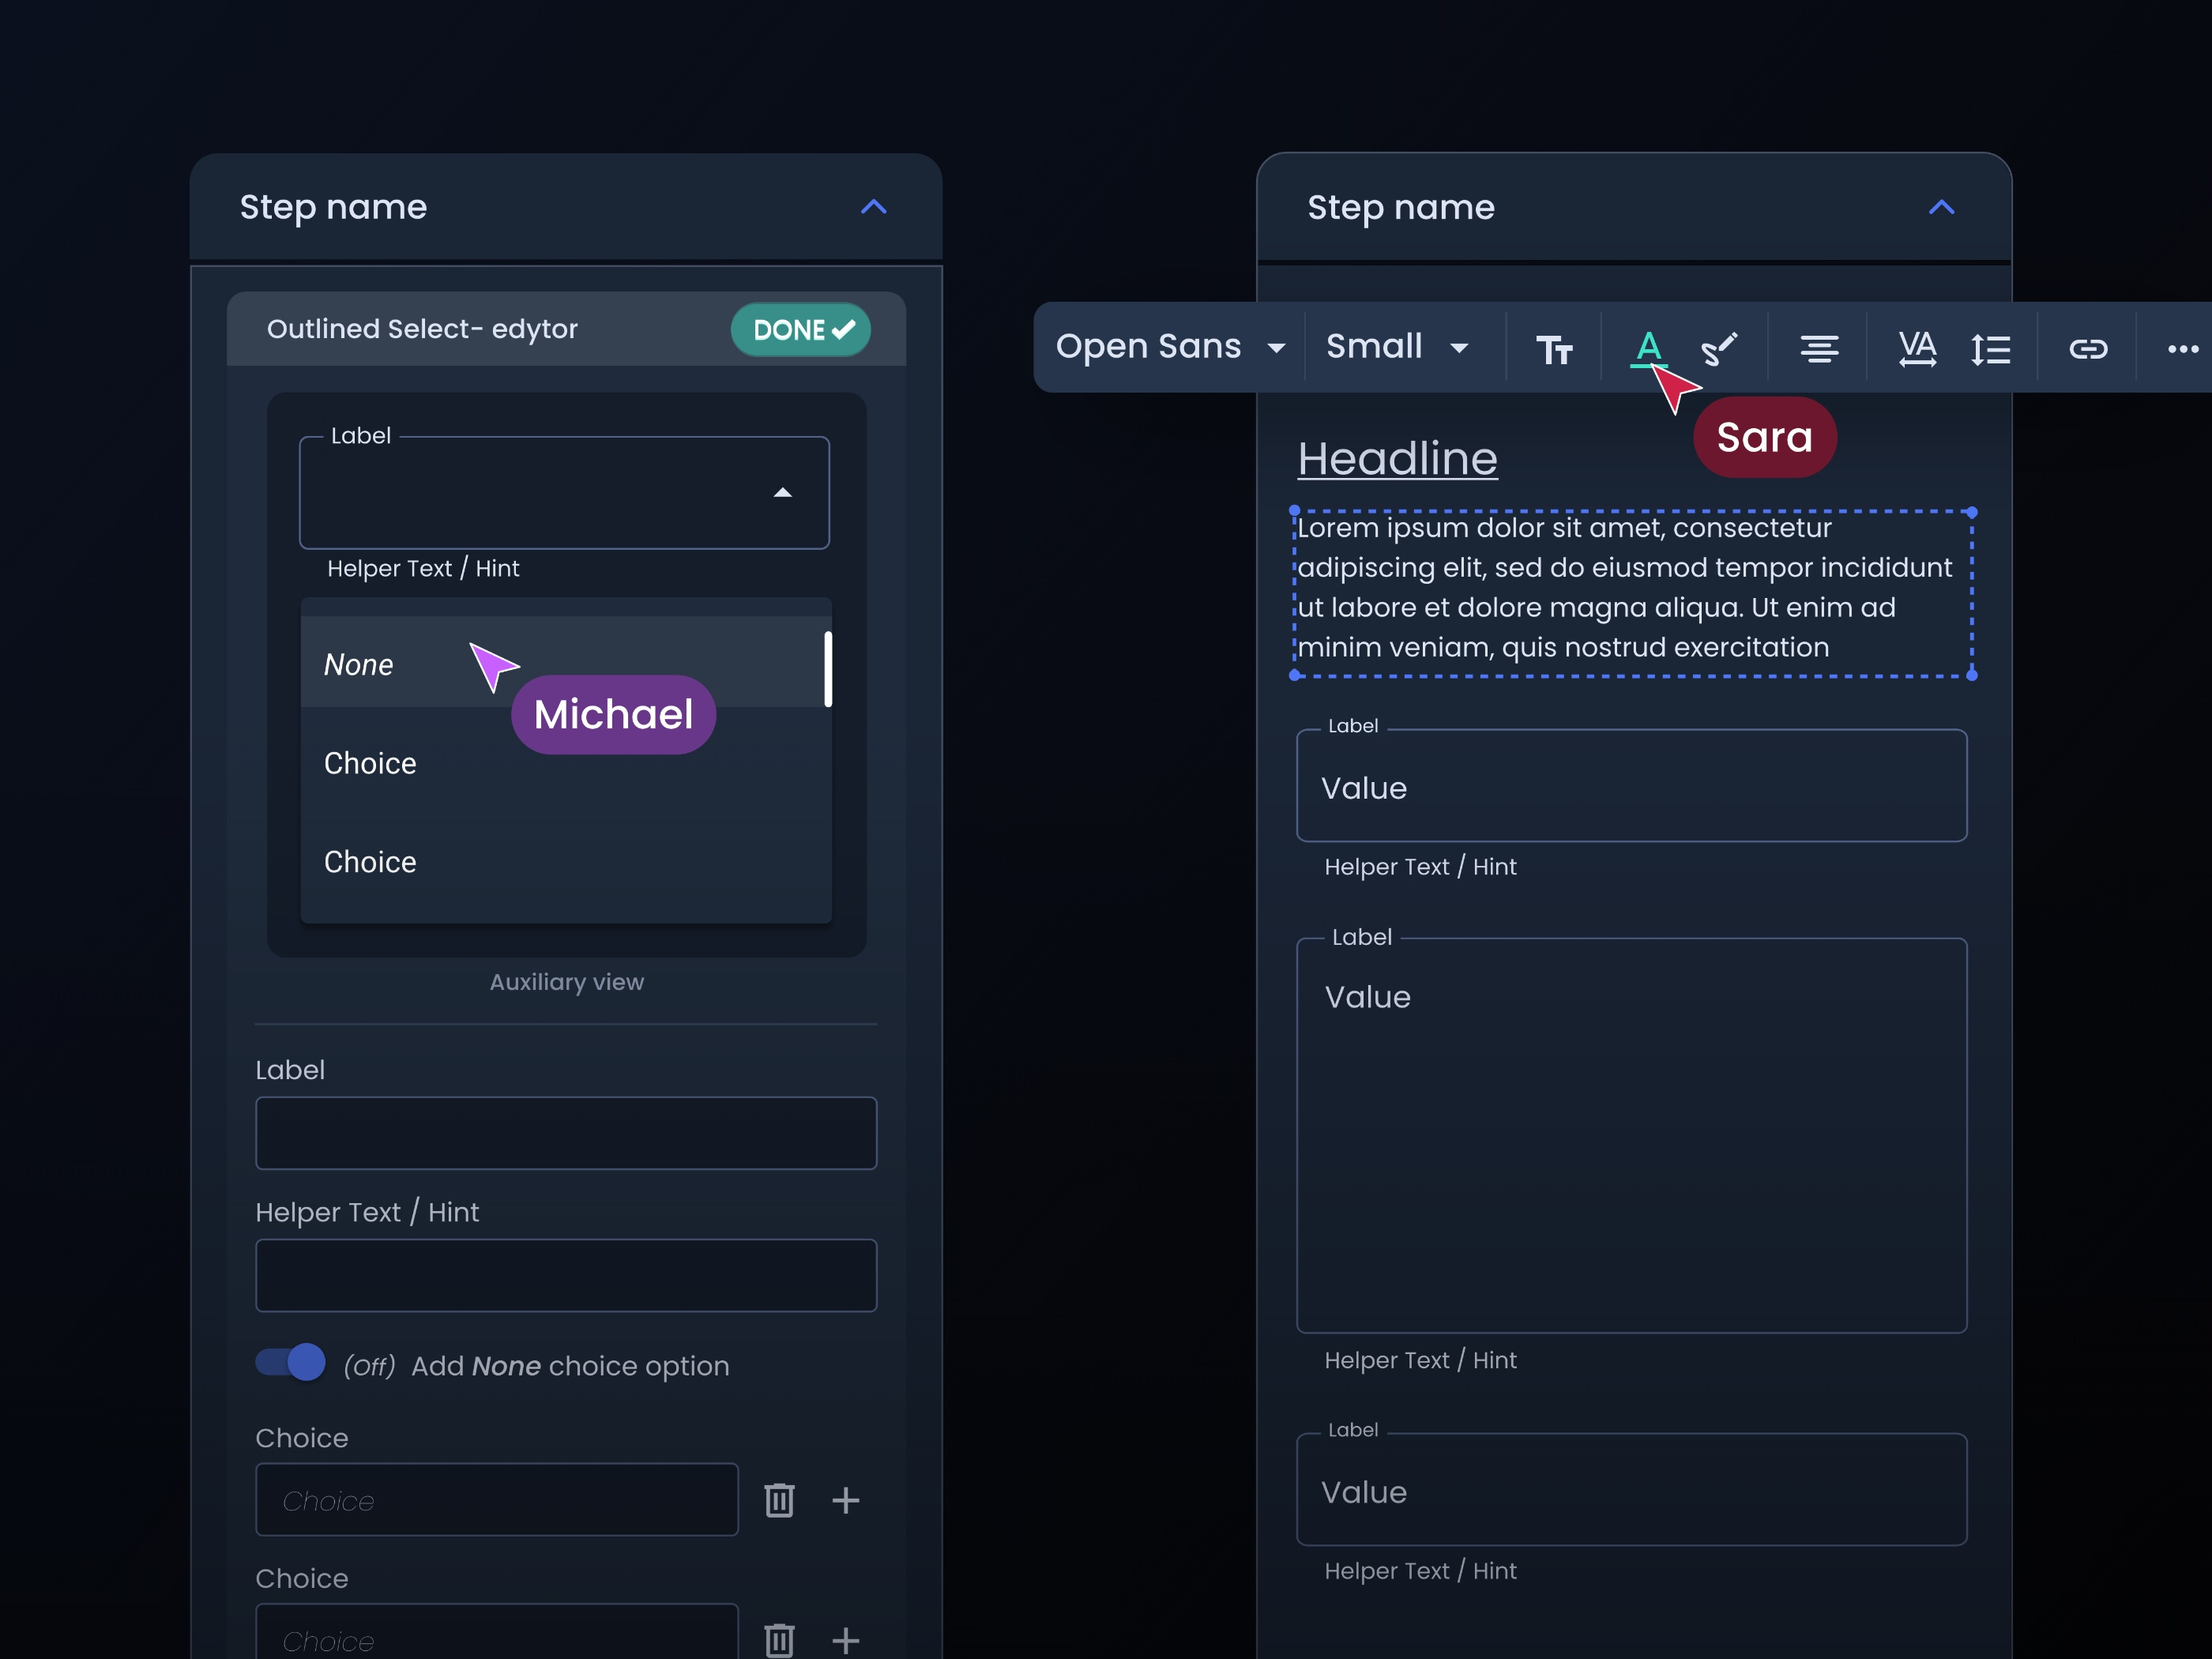
Task: Collapse the left Step name panel
Action: tap(873, 207)
